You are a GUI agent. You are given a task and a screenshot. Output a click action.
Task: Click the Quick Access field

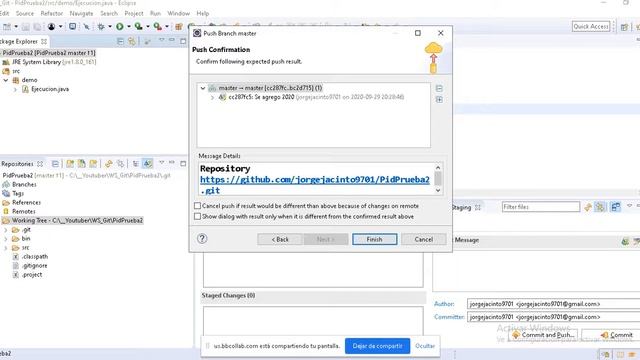click(x=591, y=27)
